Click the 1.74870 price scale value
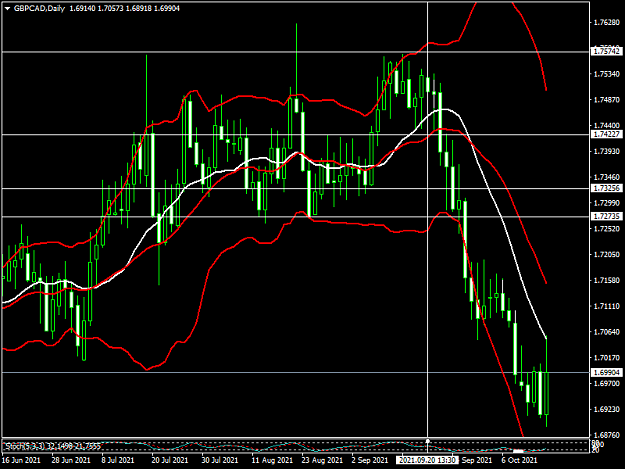The width and height of the screenshot is (625, 469). (607, 100)
